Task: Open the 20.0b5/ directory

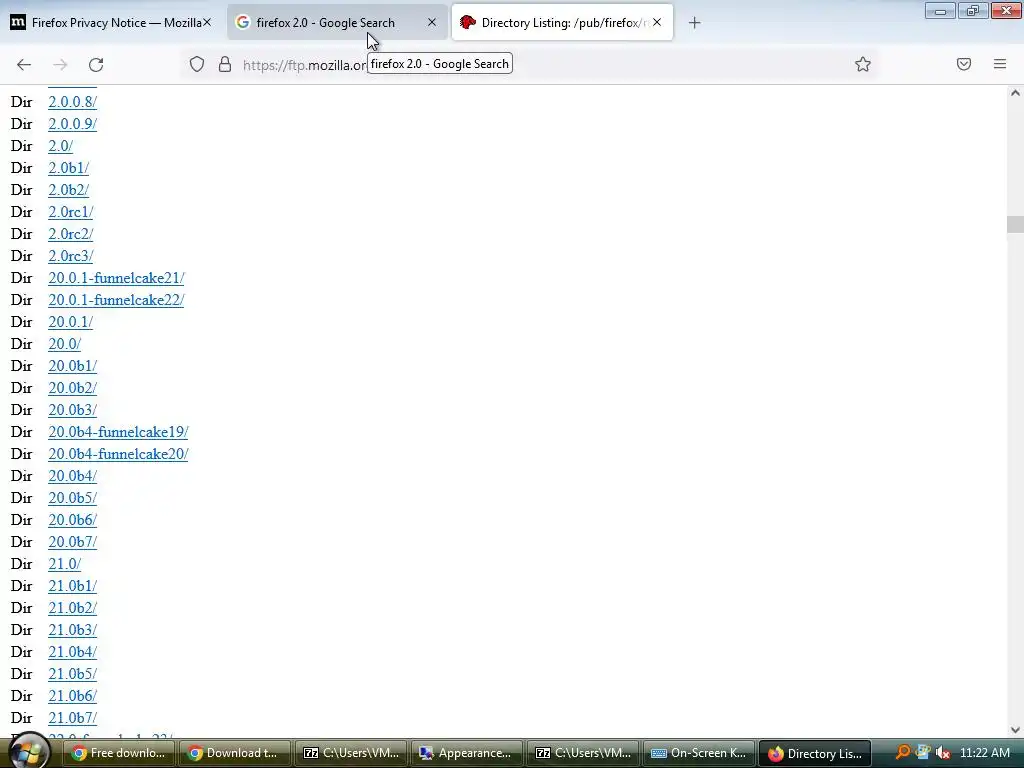Action: pos(72,498)
